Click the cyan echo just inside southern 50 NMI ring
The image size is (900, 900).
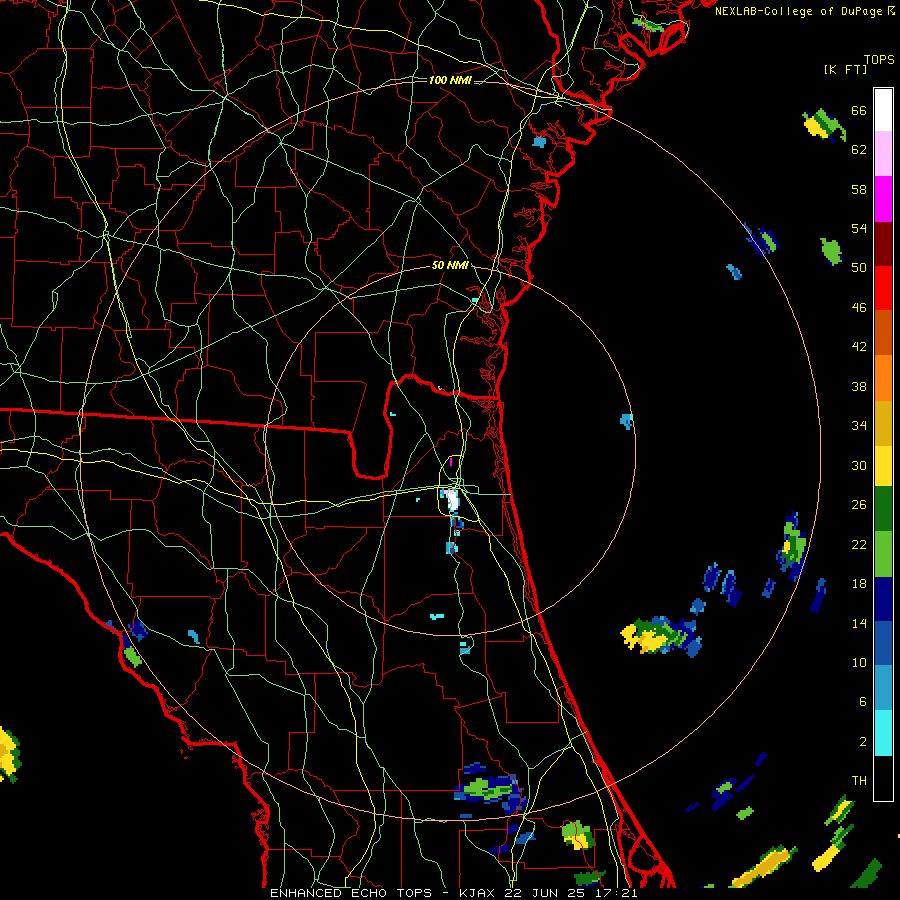coord(437,616)
